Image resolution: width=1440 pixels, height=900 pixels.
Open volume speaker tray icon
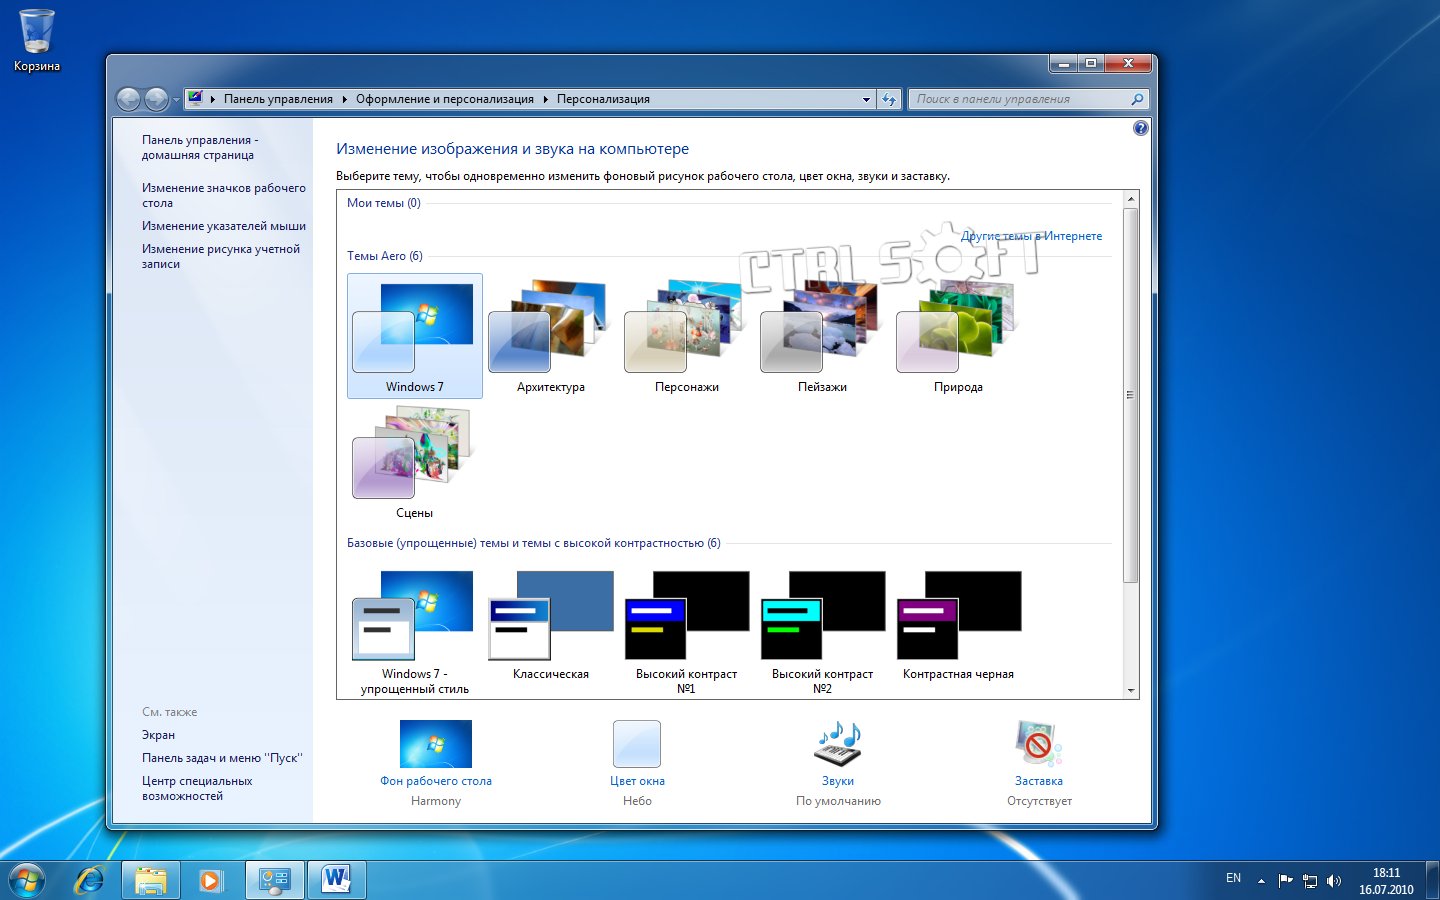[1333, 881]
